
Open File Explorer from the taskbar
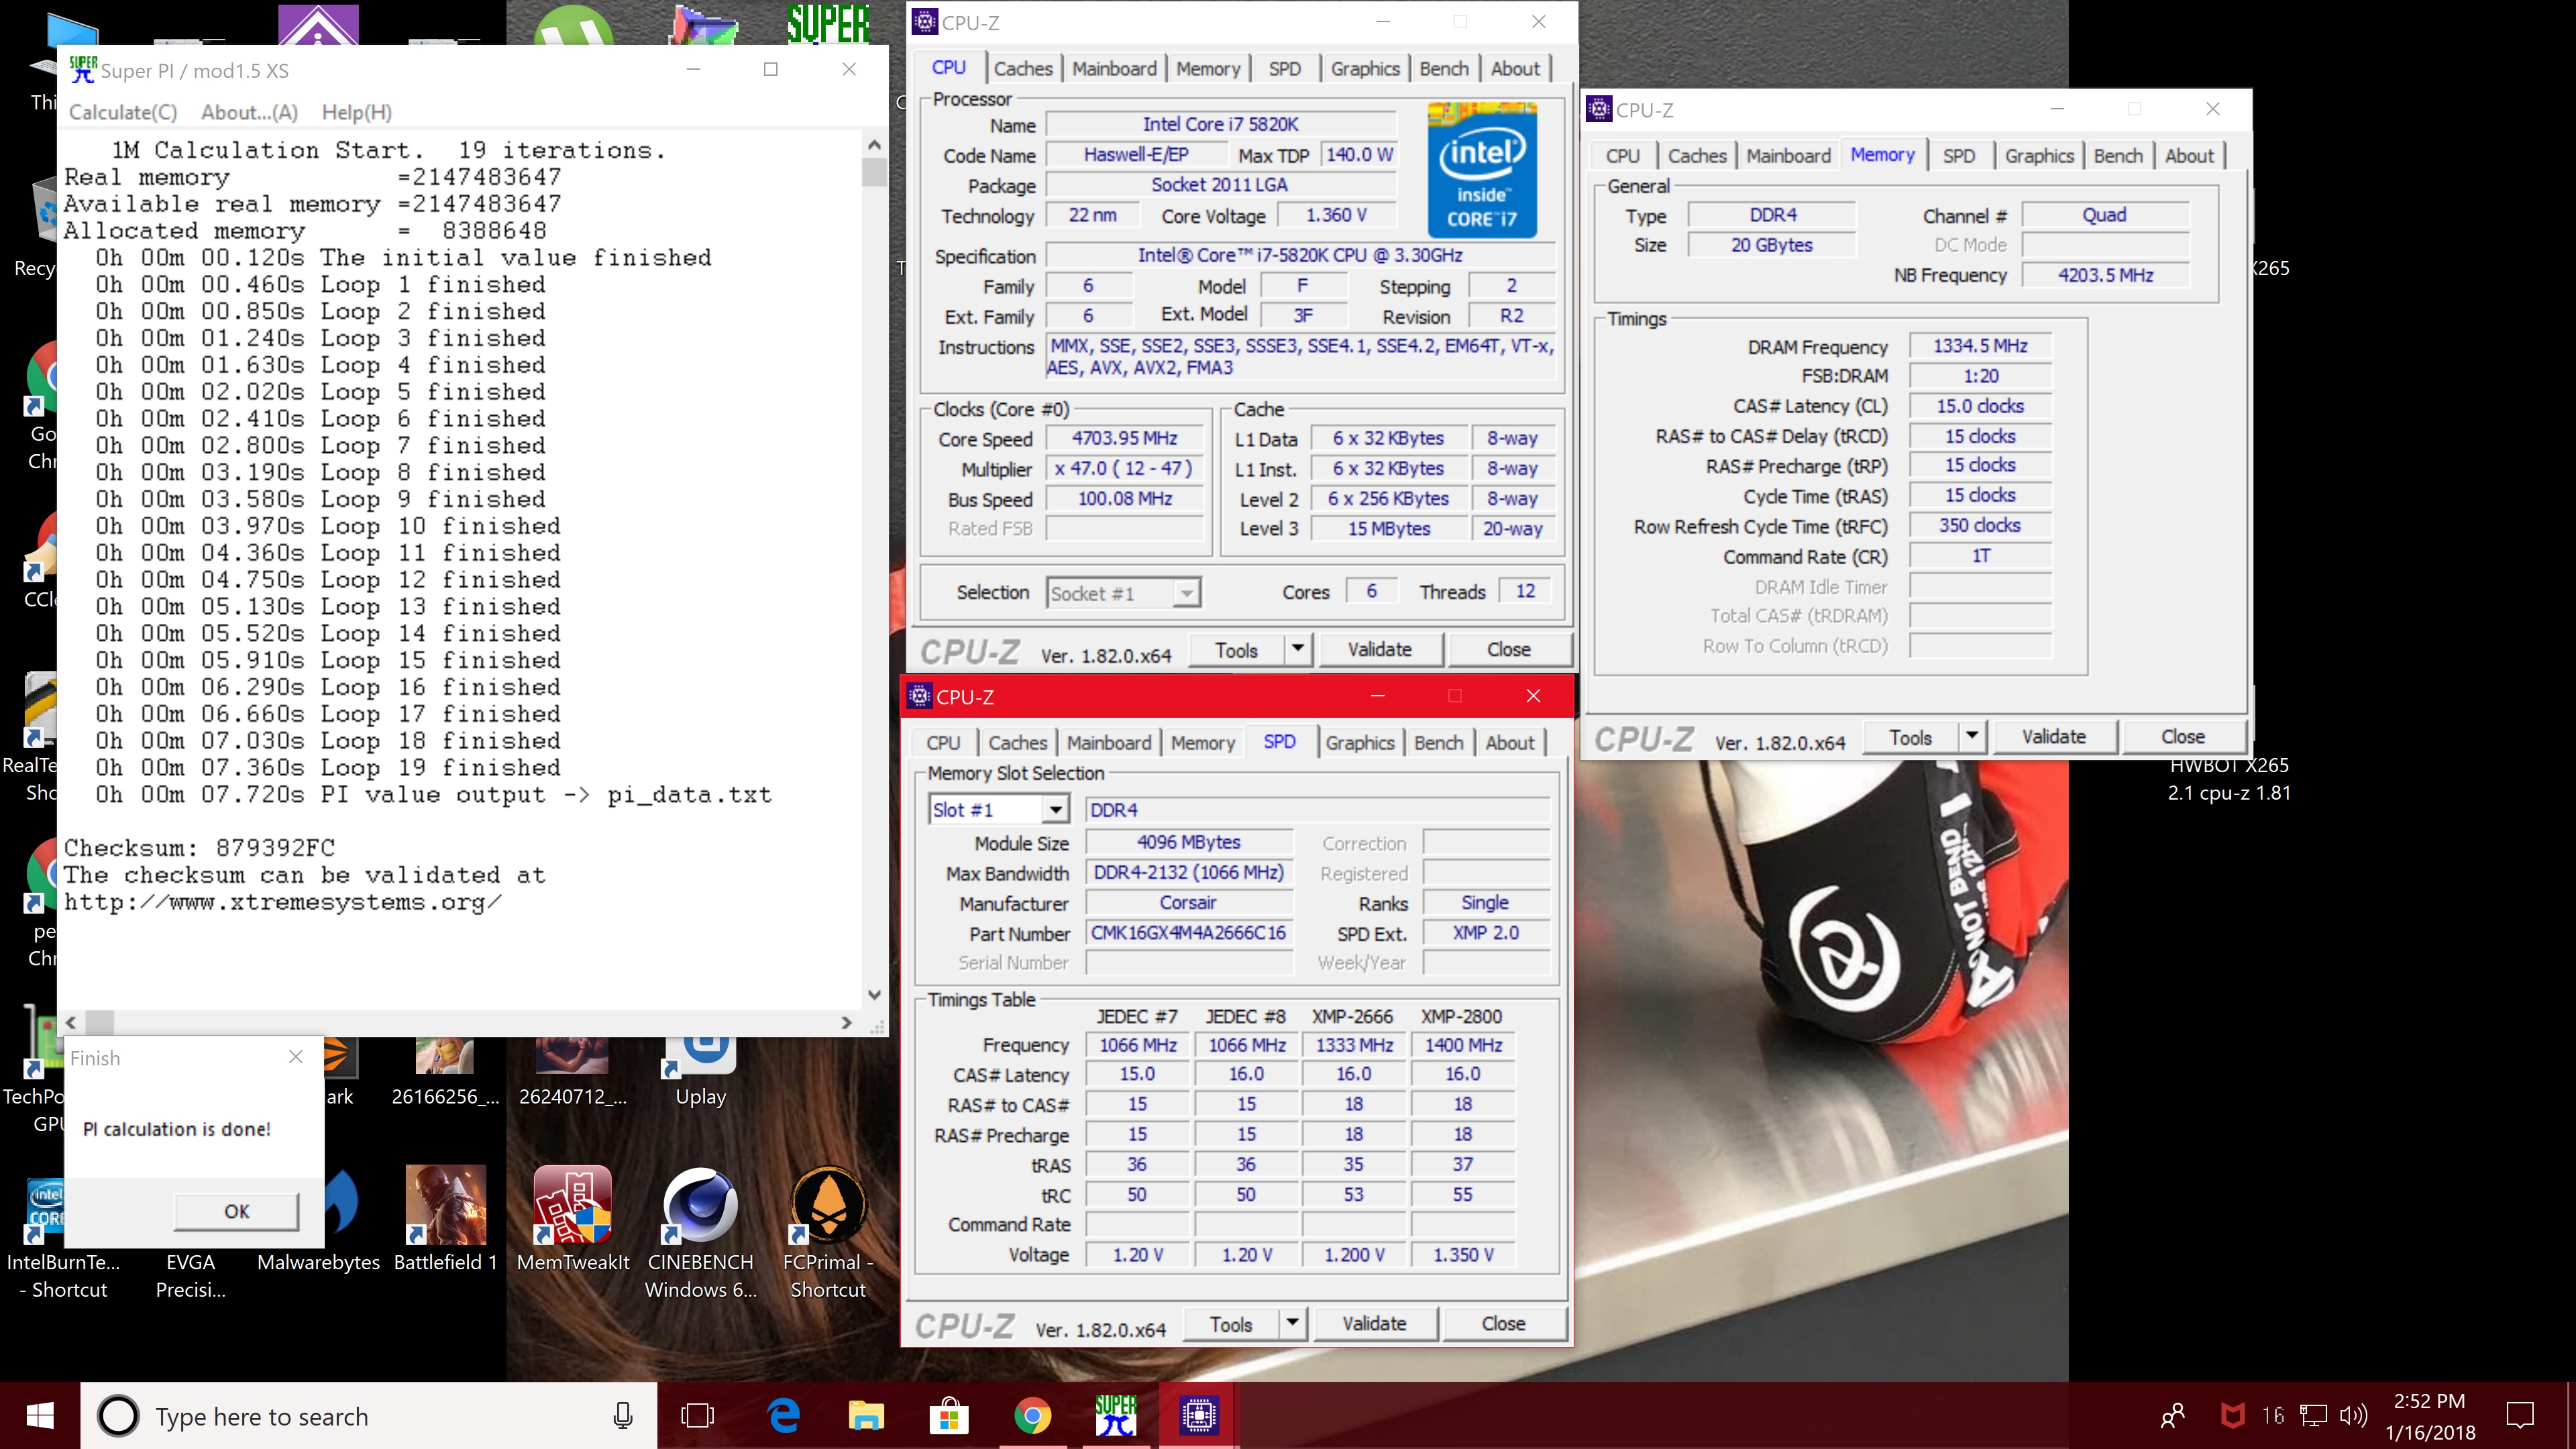866,1416
